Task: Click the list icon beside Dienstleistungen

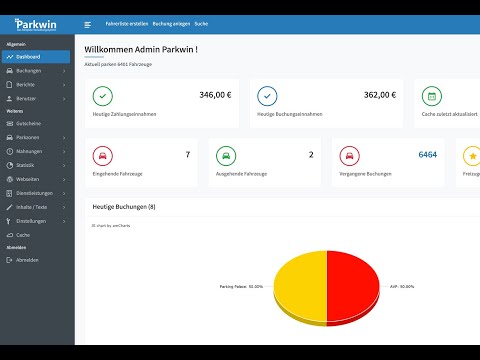Action: (10, 193)
